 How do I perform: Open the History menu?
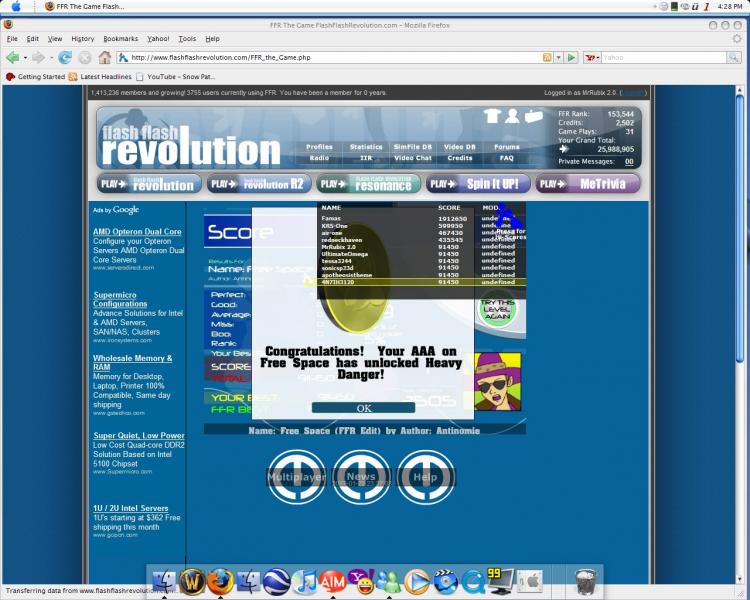coord(82,38)
